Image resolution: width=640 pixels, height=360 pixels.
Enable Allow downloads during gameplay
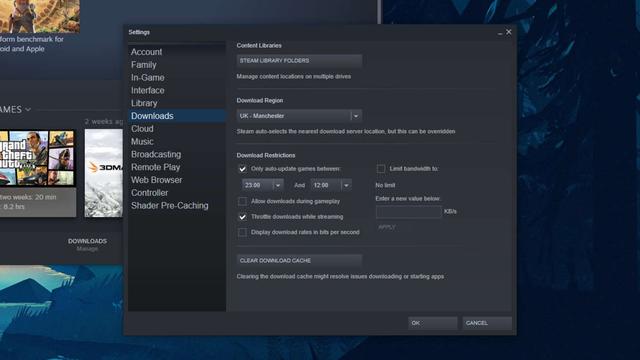click(242, 201)
